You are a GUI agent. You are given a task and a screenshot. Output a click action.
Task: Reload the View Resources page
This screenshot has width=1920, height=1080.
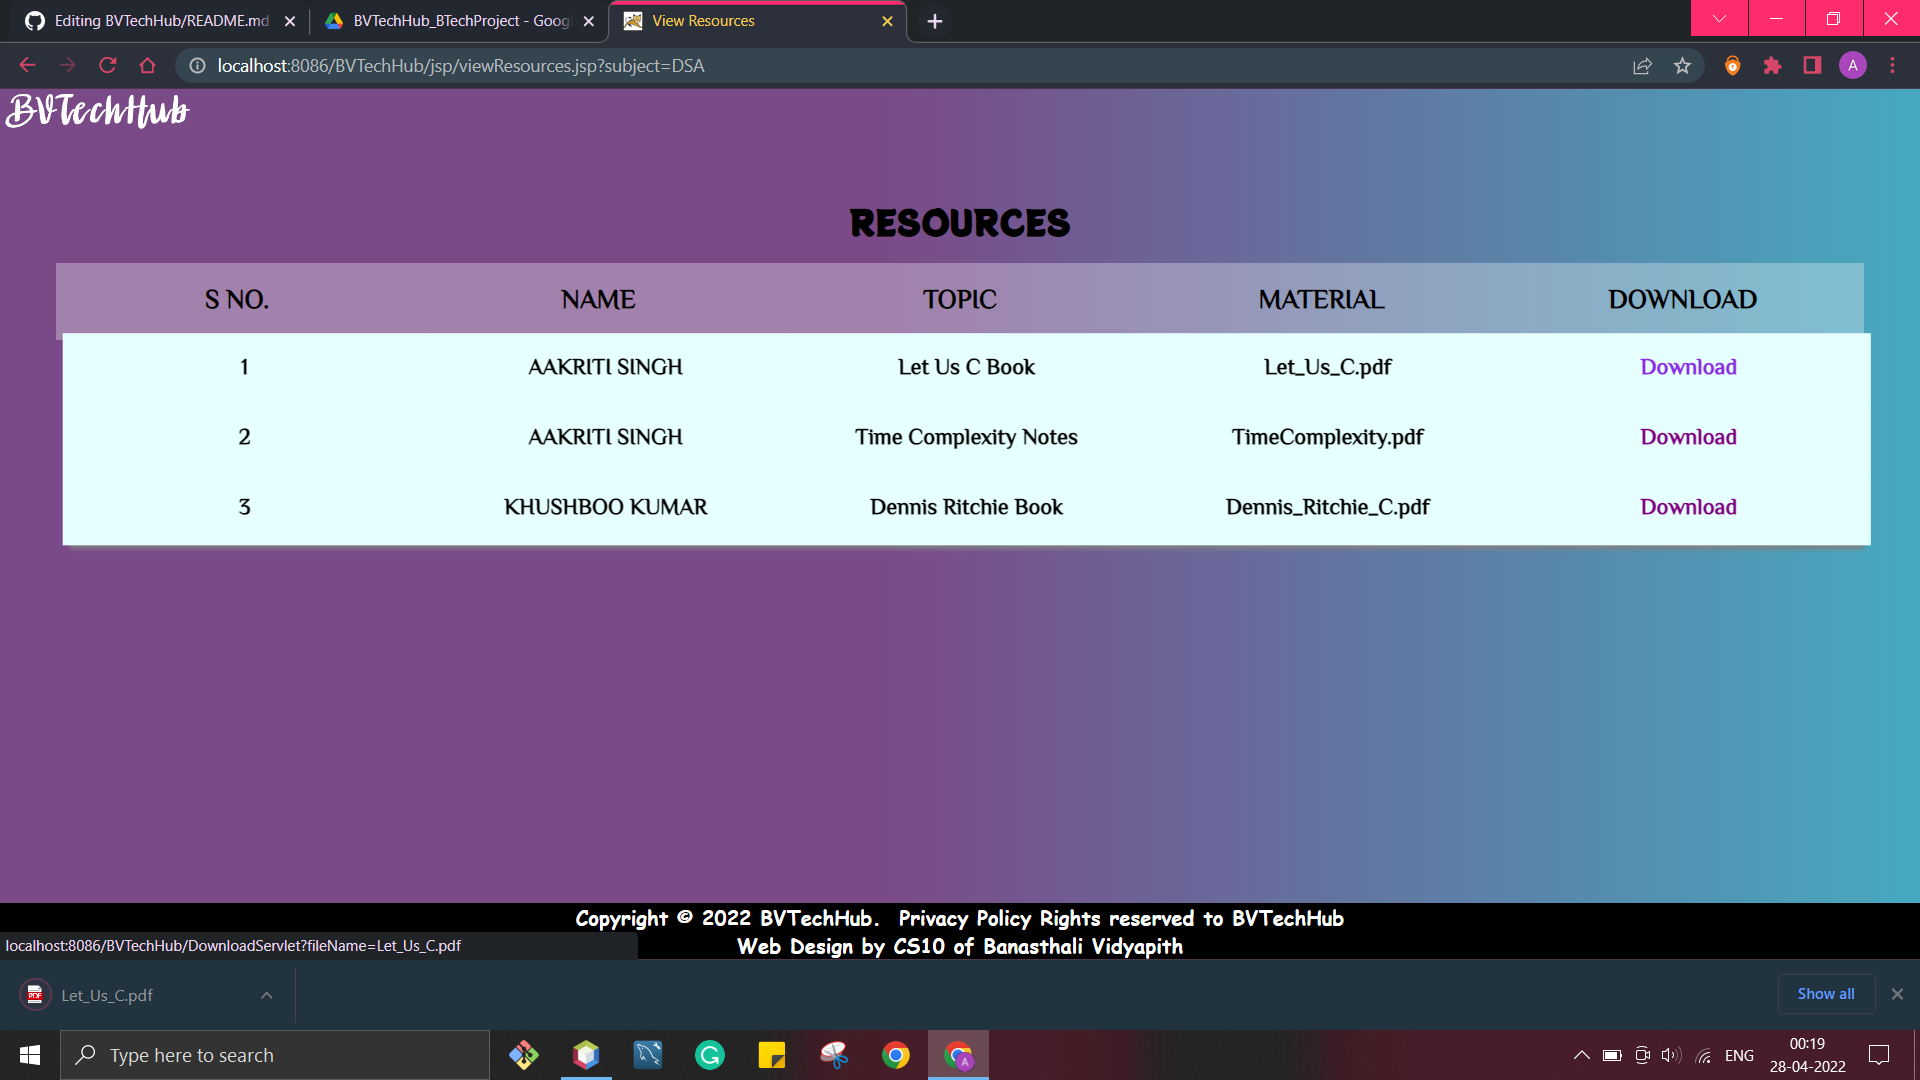[x=107, y=66]
